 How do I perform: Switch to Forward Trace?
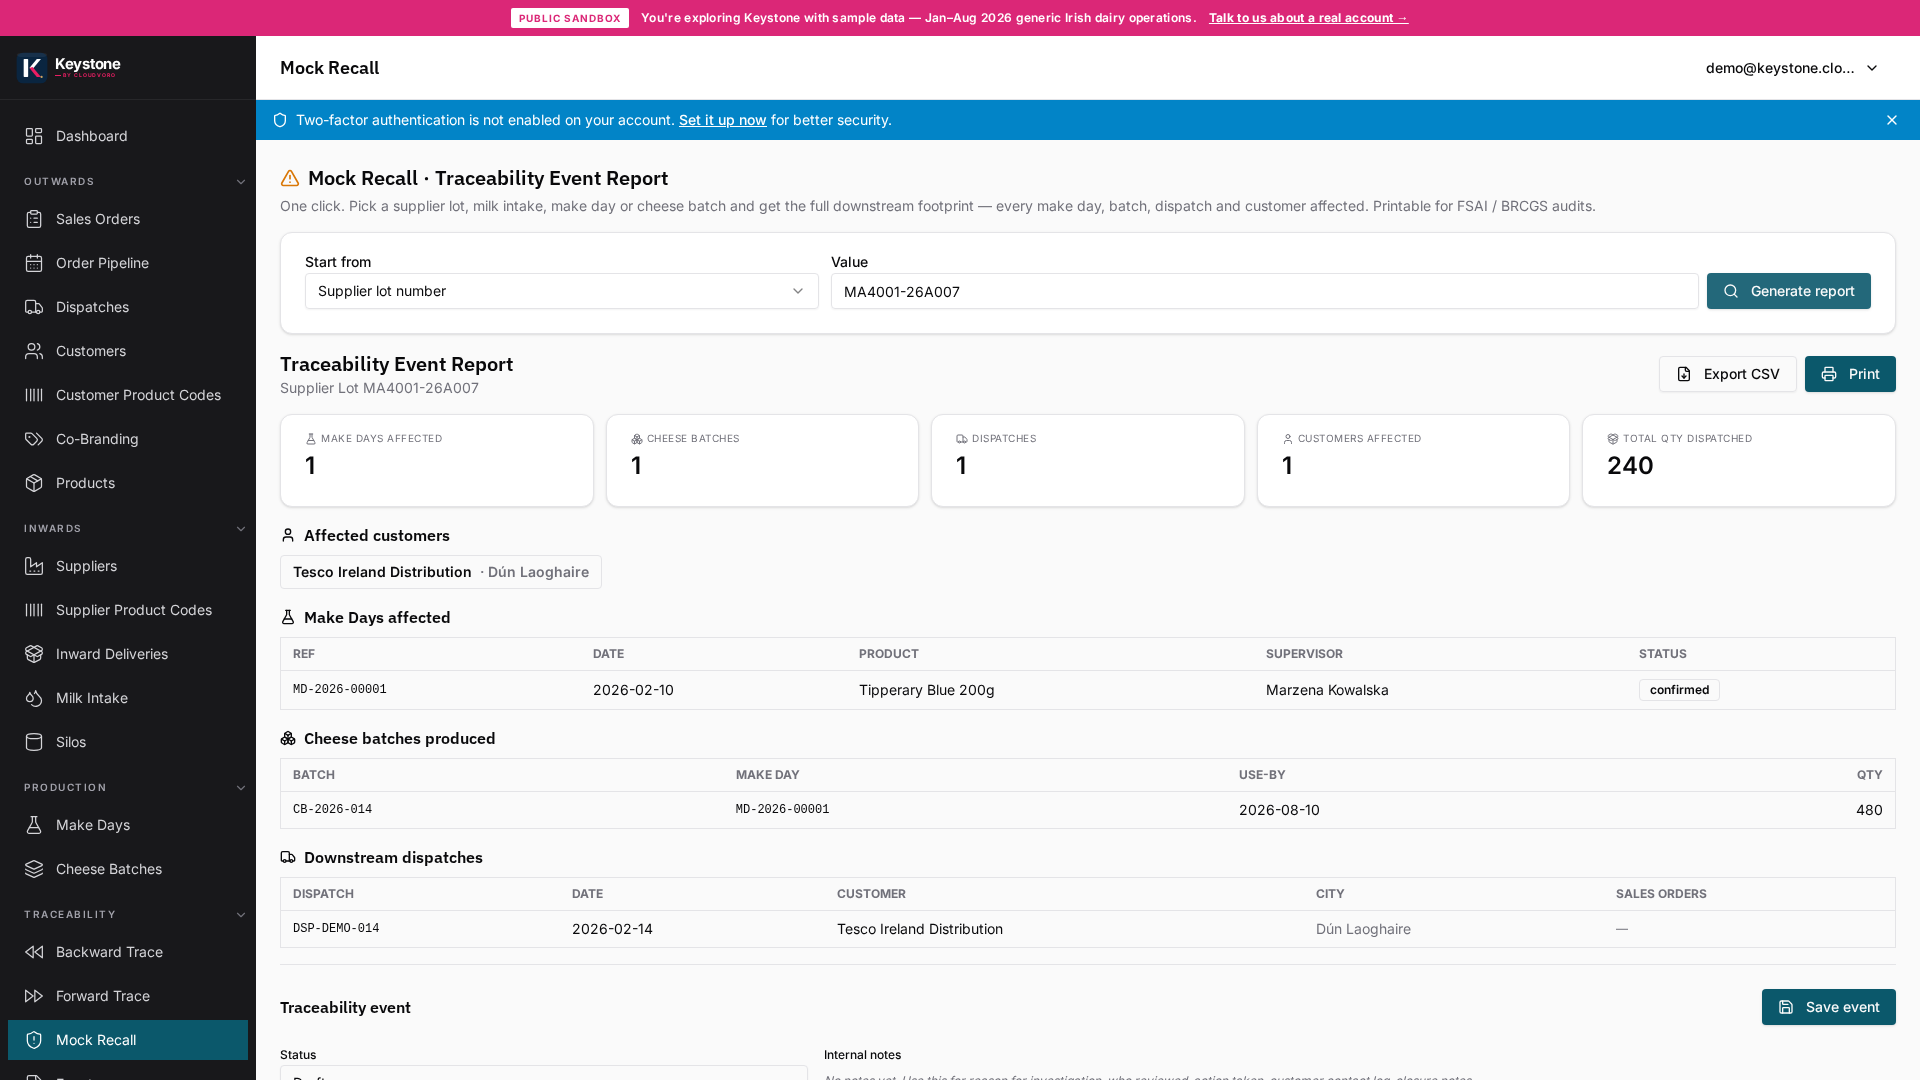128,996
